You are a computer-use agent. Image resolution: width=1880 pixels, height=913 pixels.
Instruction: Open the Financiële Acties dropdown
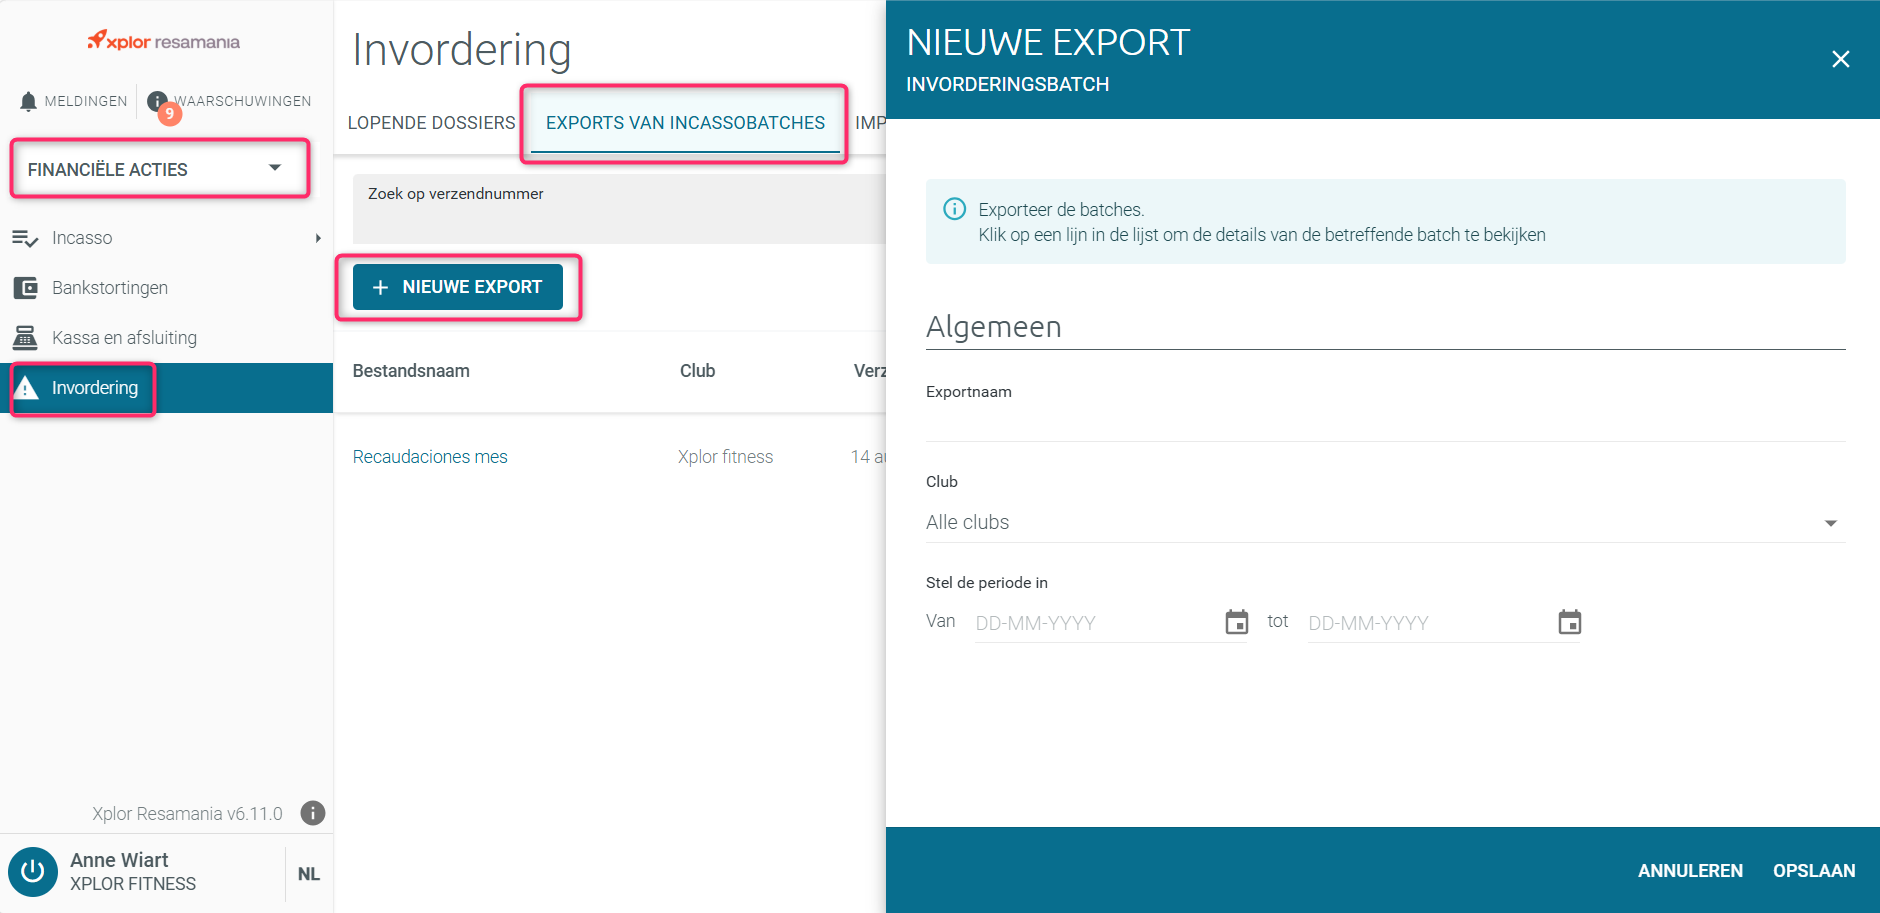click(160, 169)
